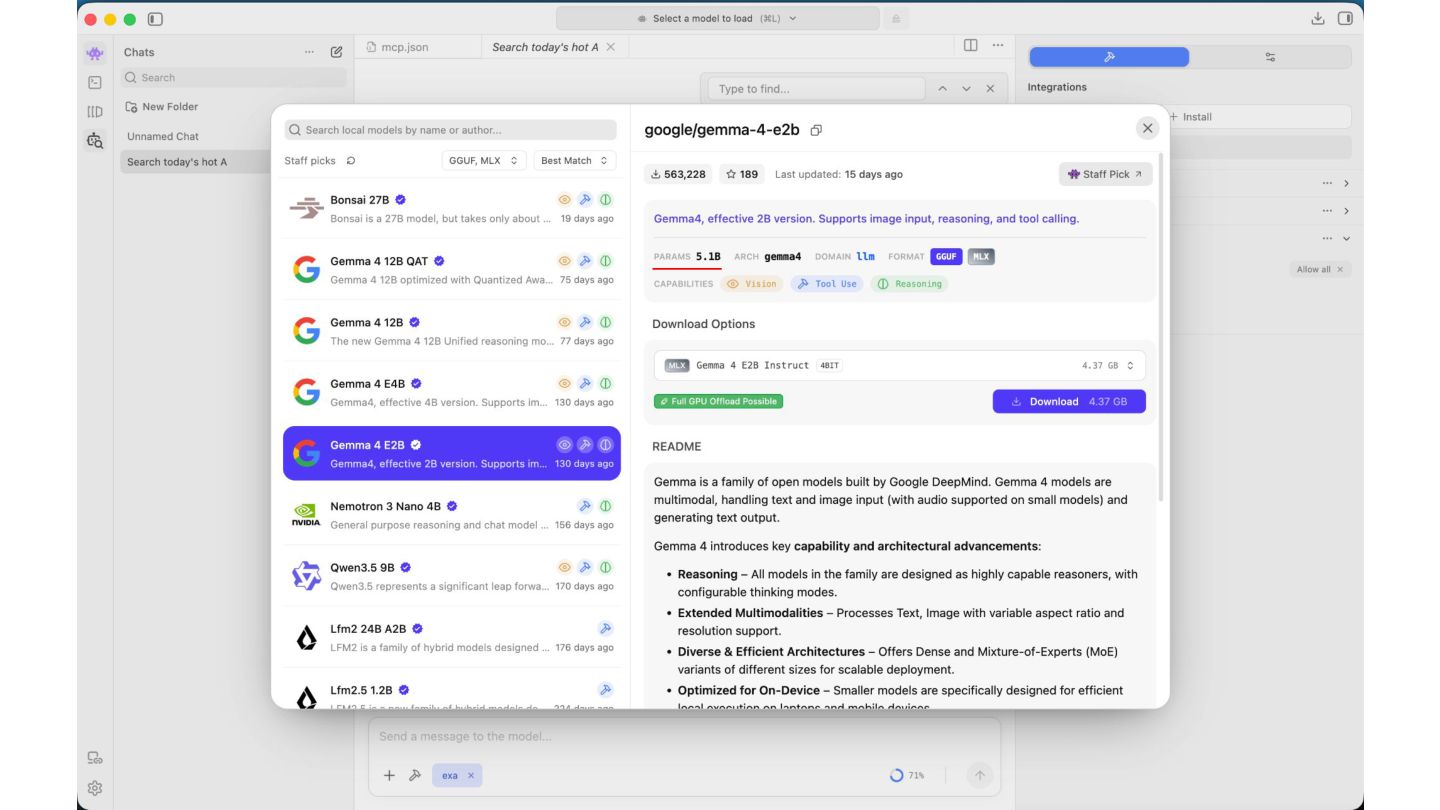The width and height of the screenshot is (1440, 810).
Task: Focus the Chats search field
Action: (x=234, y=77)
